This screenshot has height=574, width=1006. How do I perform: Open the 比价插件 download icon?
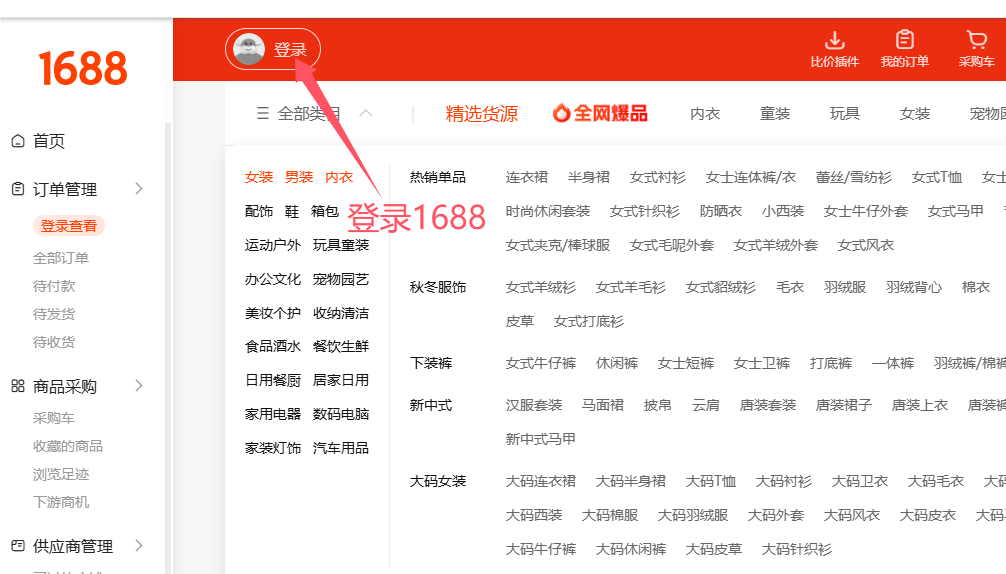point(834,40)
